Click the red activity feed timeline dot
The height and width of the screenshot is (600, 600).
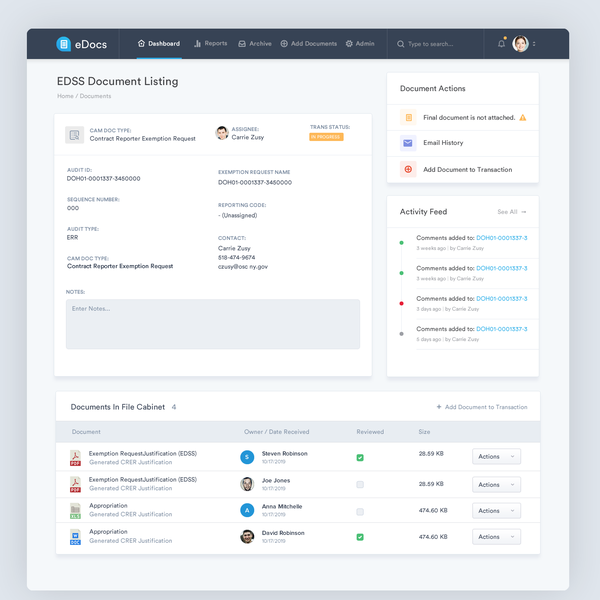coord(401,303)
